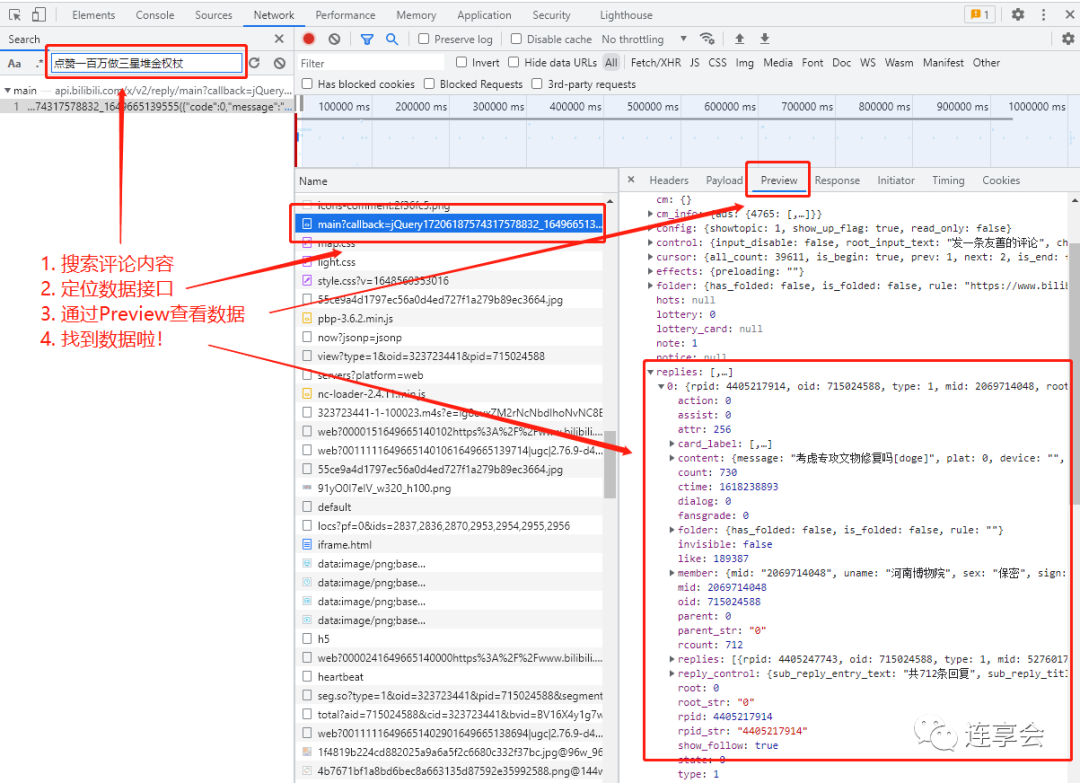Expand the member object node
1080x783 pixels.
point(672,573)
